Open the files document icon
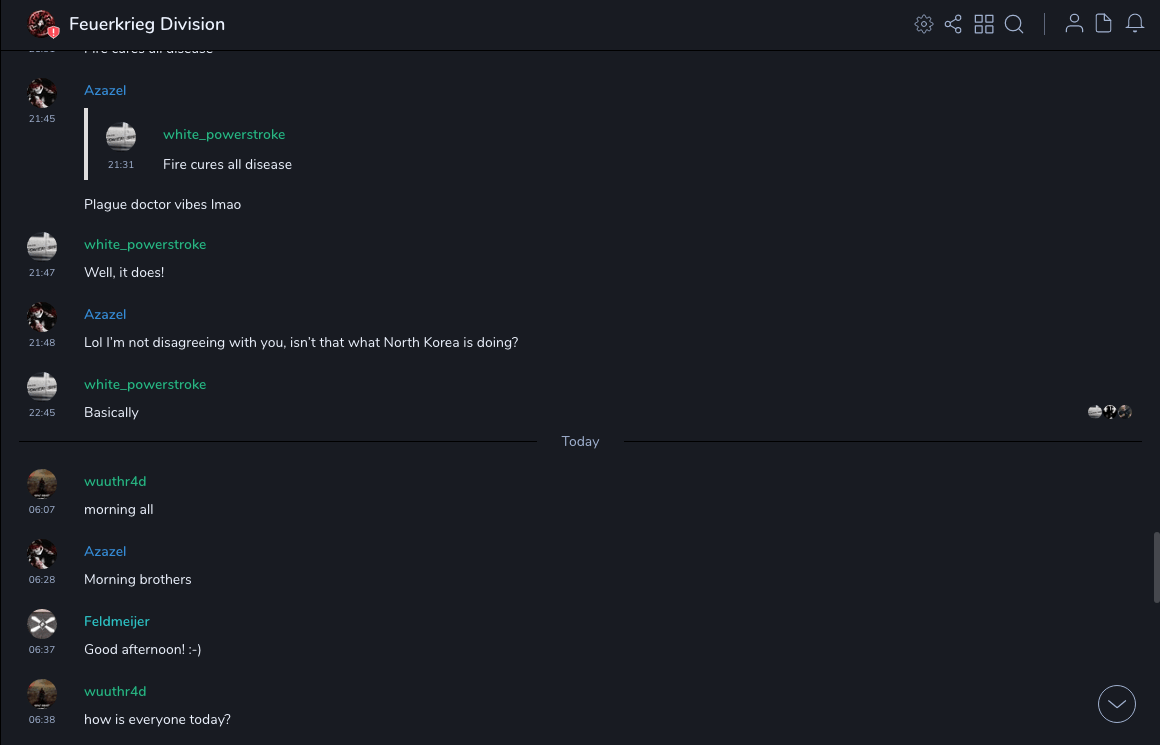1160x745 pixels. [1104, 24]
